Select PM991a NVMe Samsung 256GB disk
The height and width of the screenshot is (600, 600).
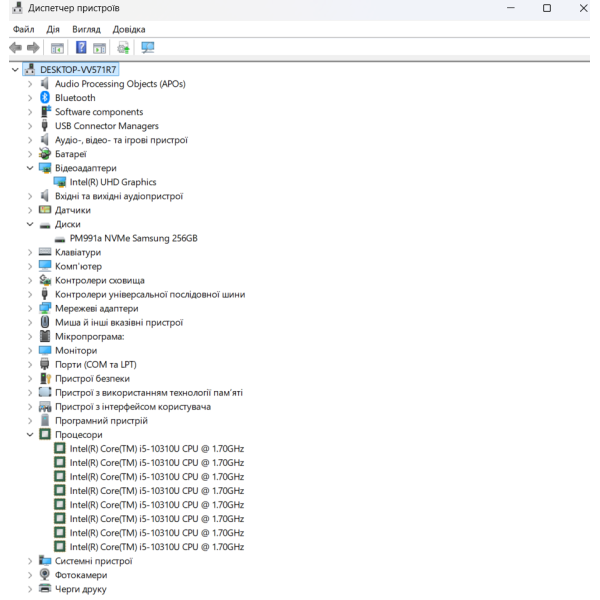tap(134, 238)
